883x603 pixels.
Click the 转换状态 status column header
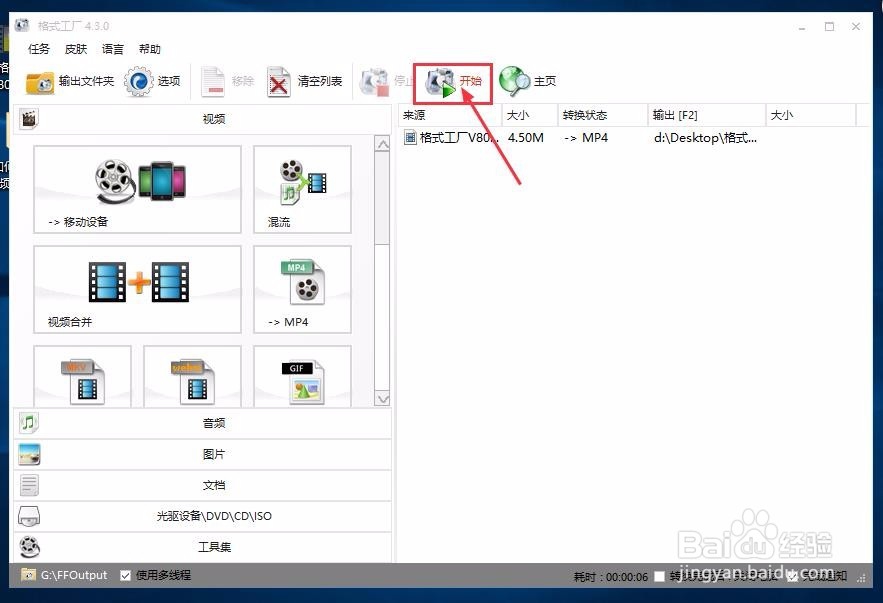[x=603, y=115]
